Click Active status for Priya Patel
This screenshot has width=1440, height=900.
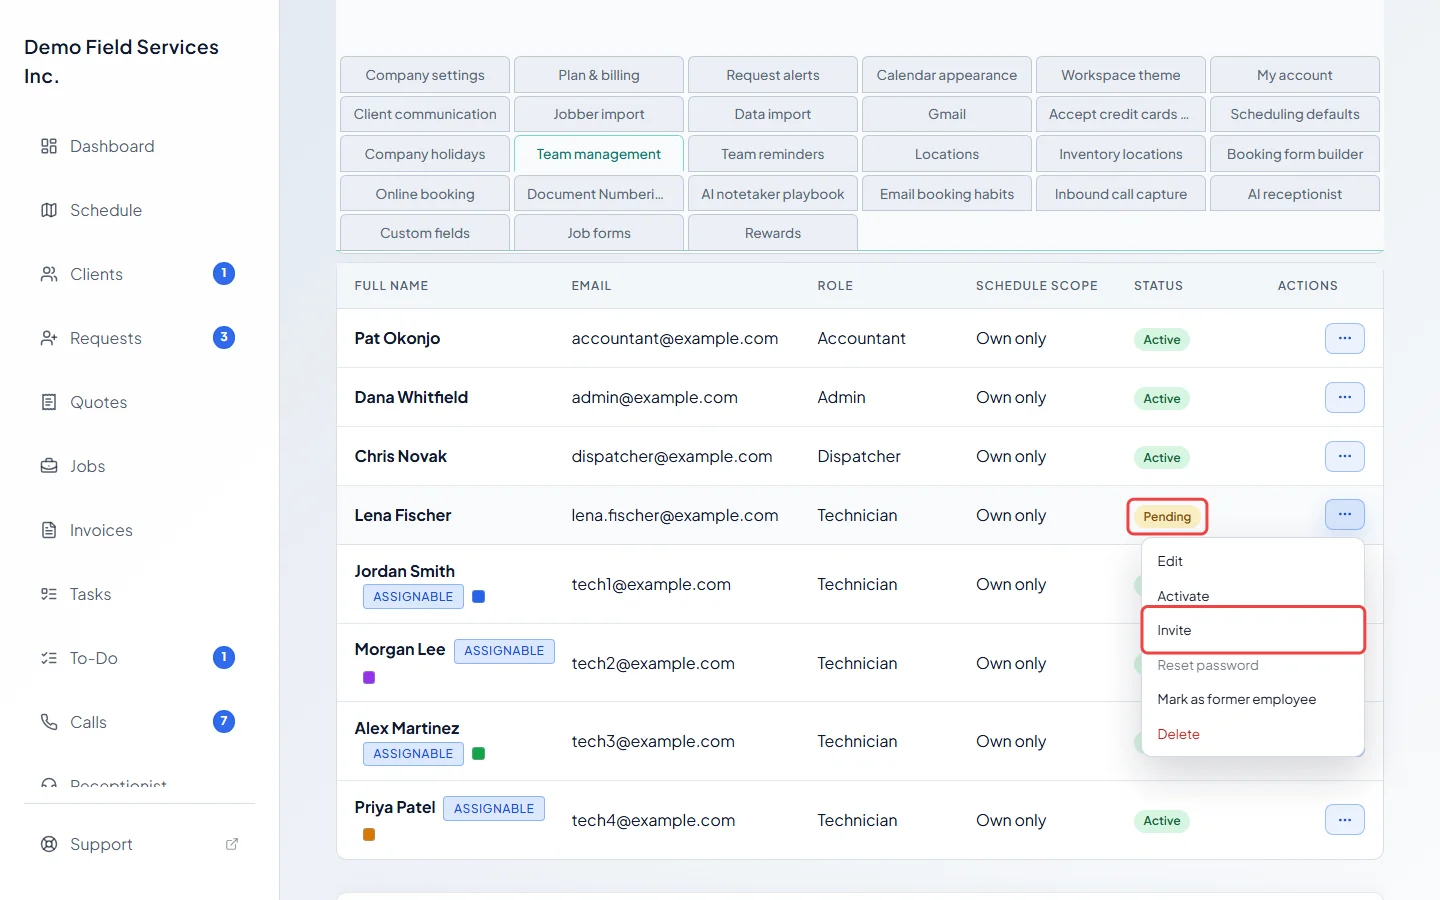click(x=1162, y=821)
